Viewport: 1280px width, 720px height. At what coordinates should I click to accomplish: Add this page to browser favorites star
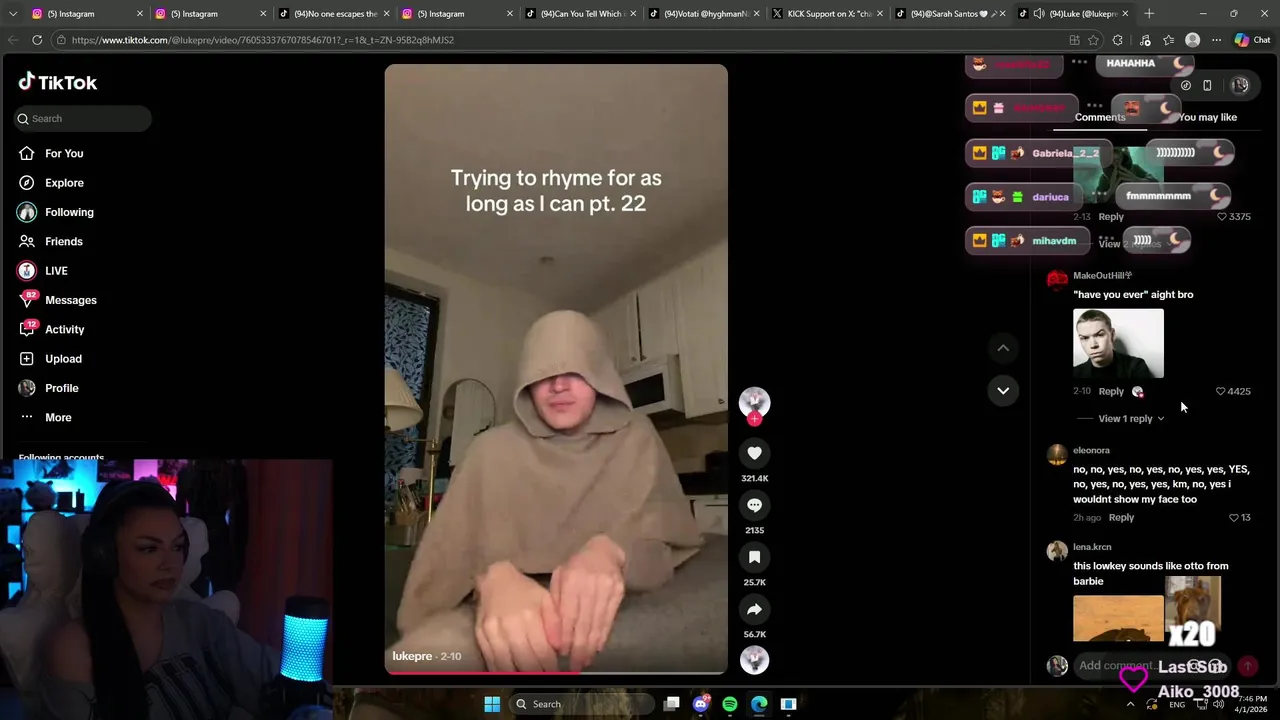click(1092, 40)
